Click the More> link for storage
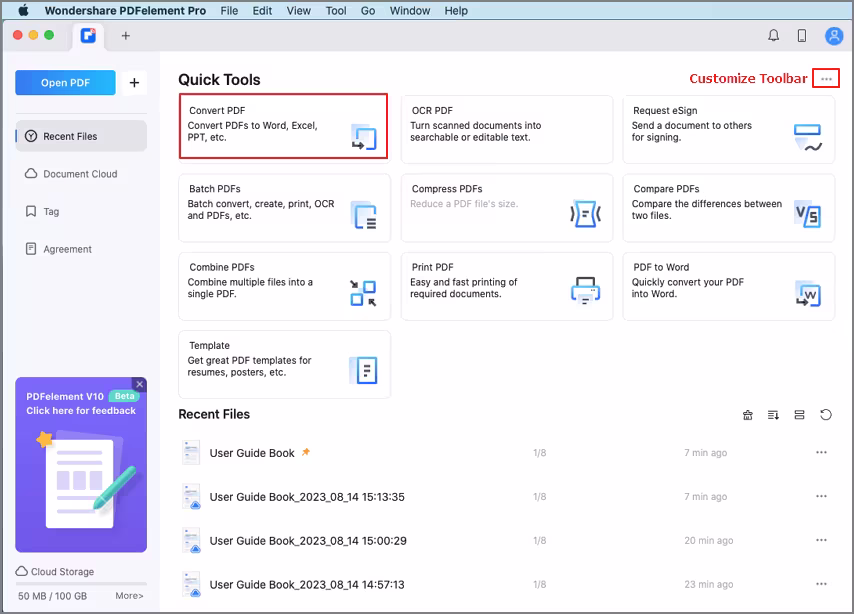This screenshot has height=614, width=854. point(129,596)
